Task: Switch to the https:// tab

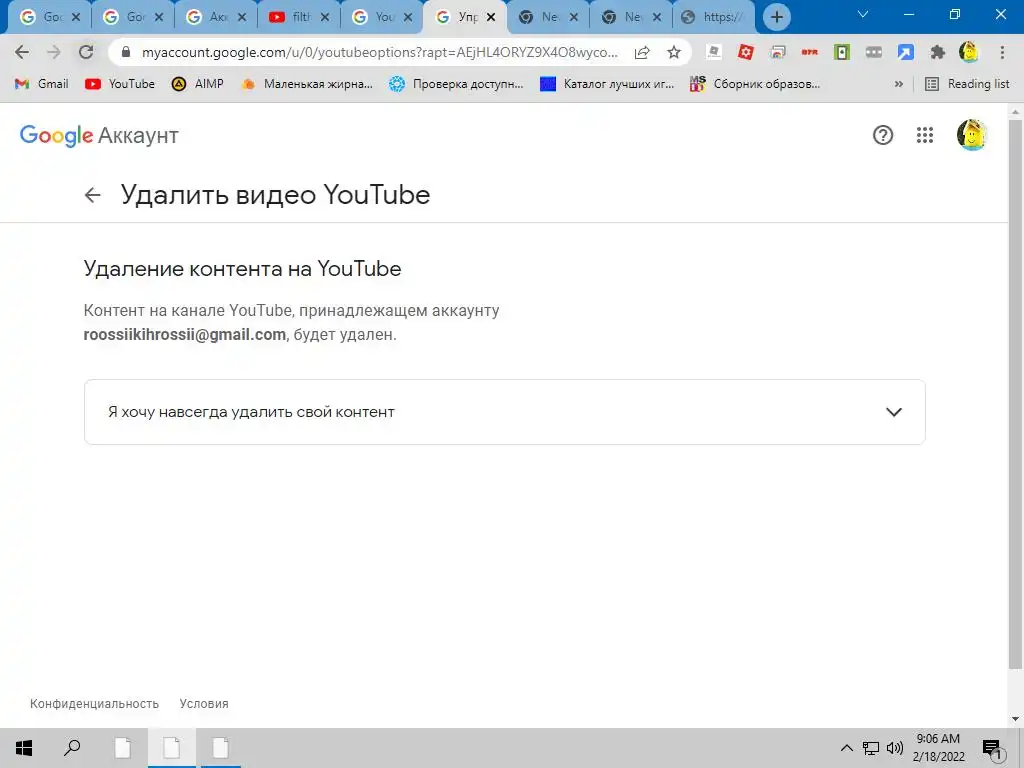Action: 713,17
